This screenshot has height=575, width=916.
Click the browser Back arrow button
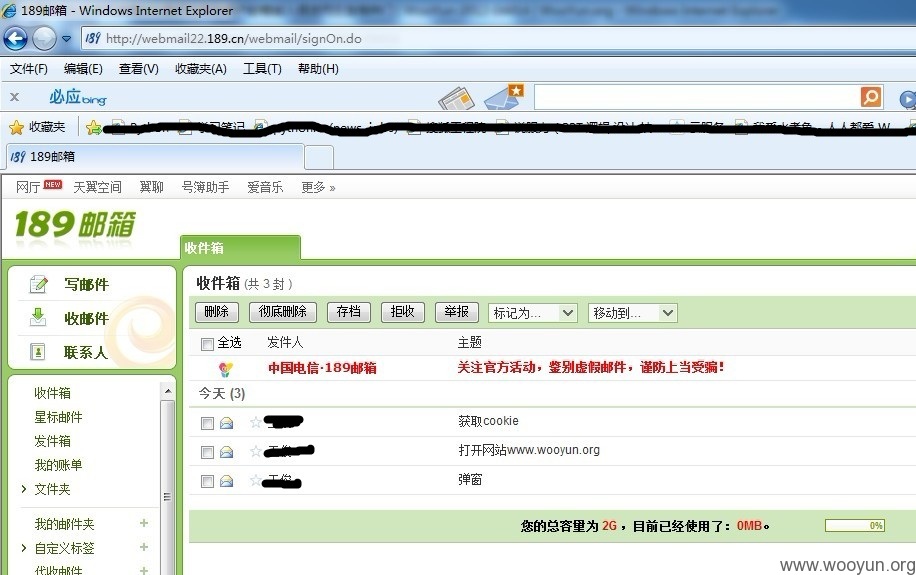(x=16, y=39)
